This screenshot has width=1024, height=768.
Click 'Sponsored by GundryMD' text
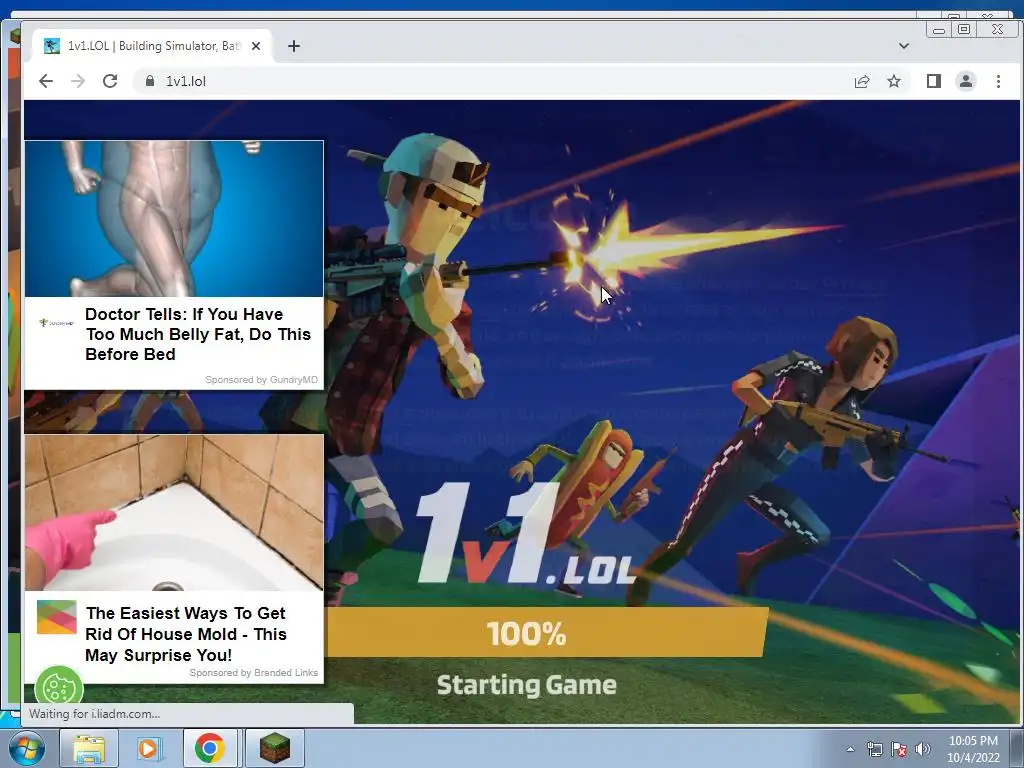point(261,379)
